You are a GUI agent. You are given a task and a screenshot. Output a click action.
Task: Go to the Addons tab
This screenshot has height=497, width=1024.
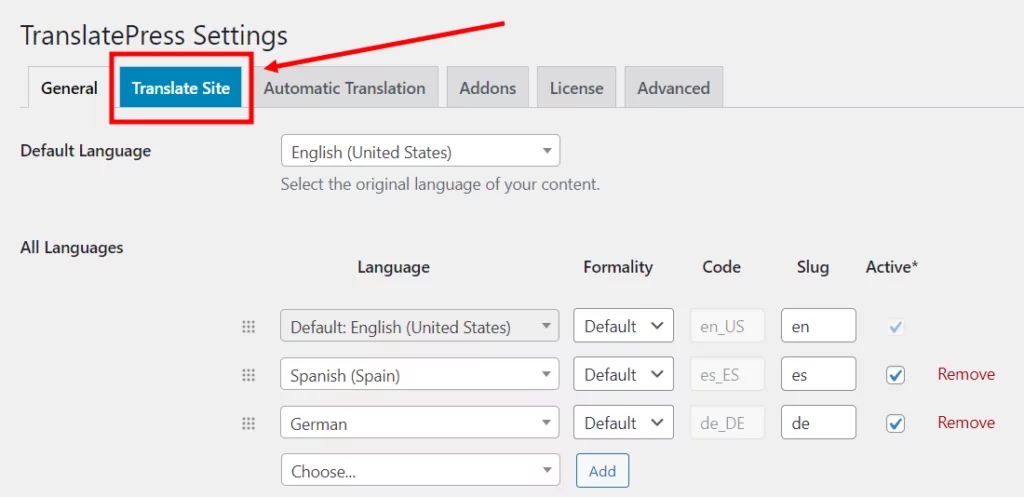(x=488, y=88)
